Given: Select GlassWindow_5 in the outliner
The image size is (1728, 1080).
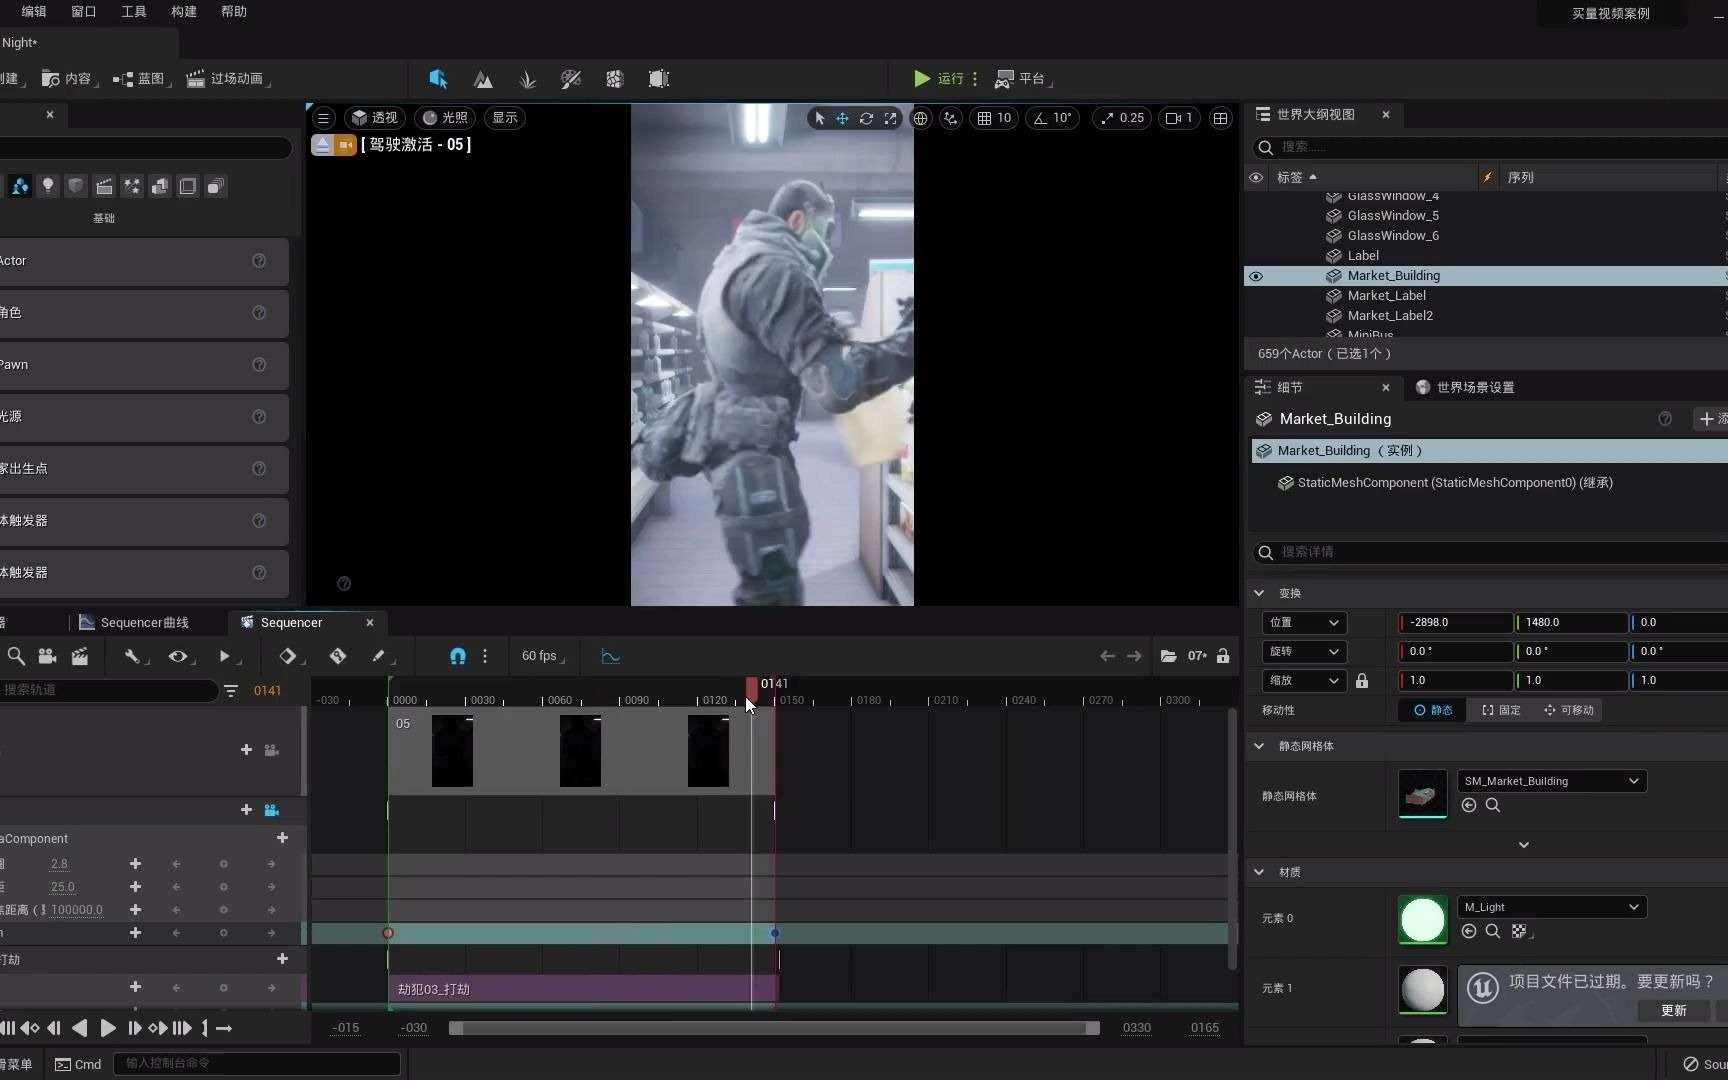Looking at the screenshot, I should coord(1393,216).
